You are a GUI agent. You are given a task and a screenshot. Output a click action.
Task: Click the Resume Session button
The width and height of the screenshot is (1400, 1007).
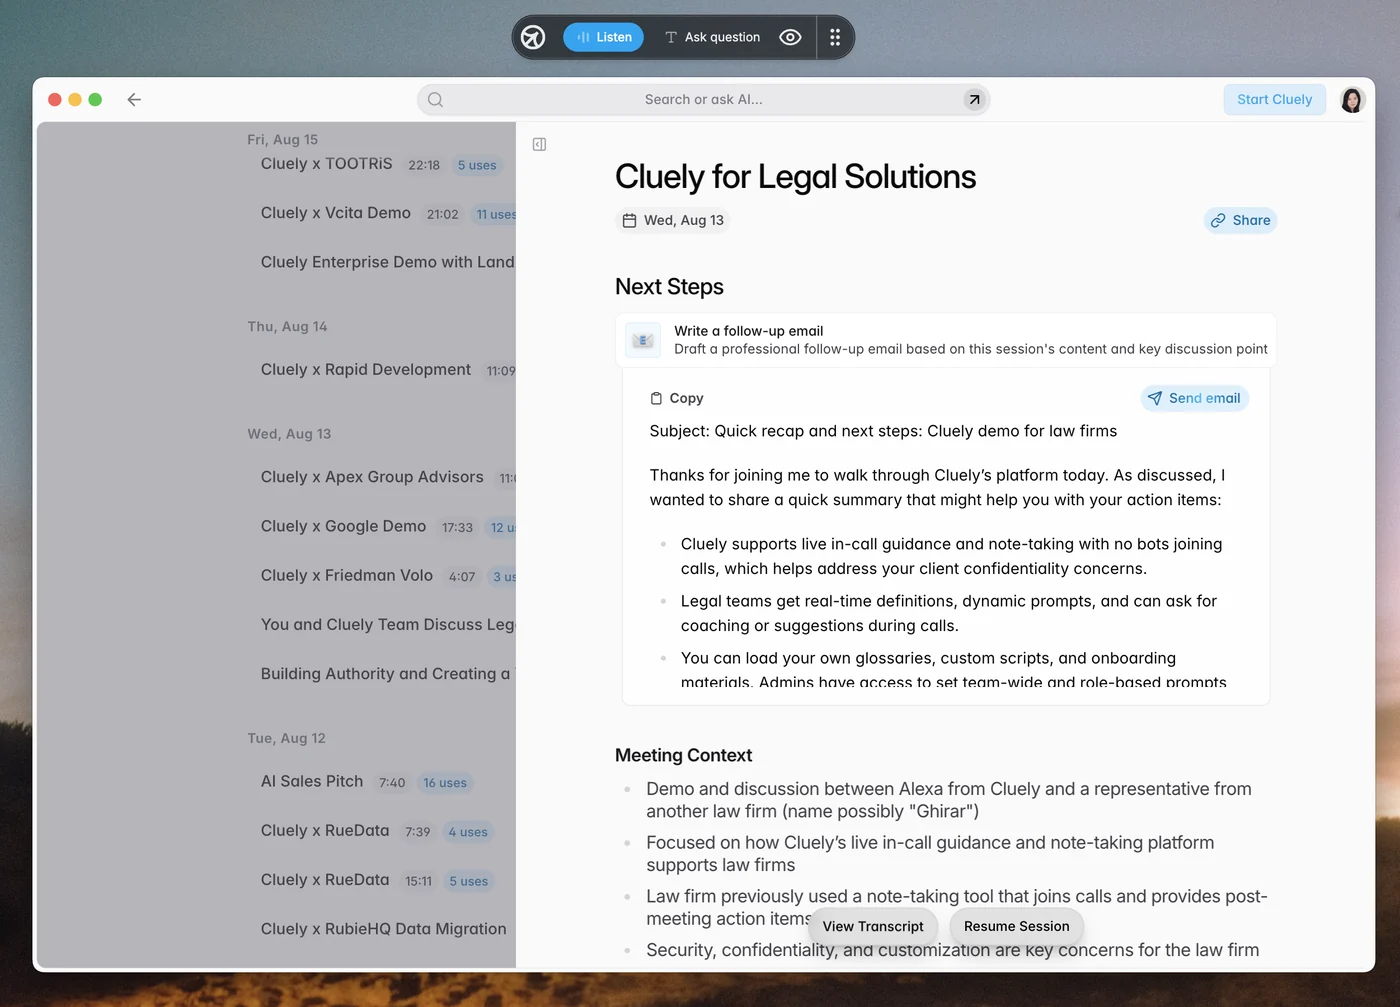click(1016, 926)
